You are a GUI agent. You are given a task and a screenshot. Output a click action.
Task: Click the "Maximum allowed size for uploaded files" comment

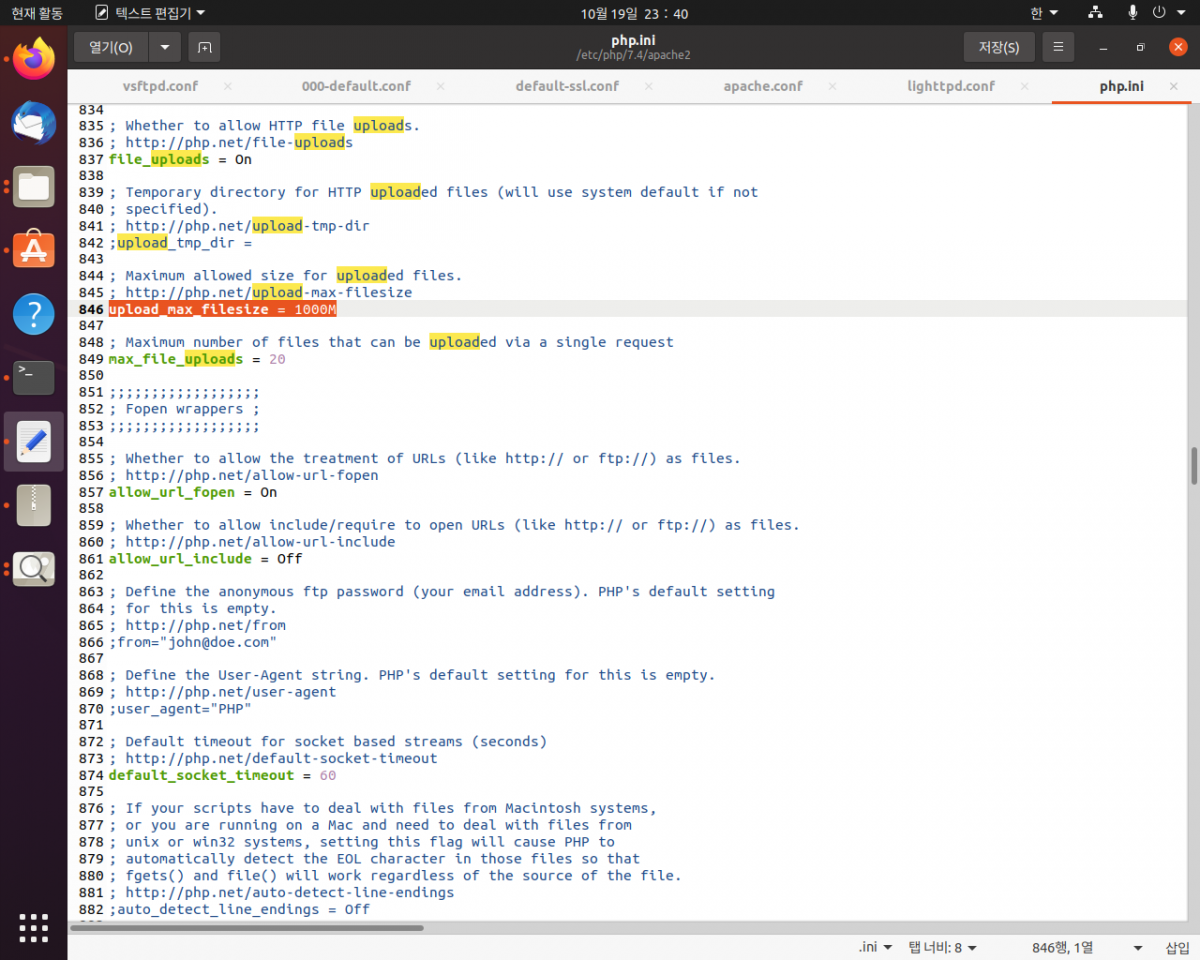pyautogui.click(x=285, y=275)
